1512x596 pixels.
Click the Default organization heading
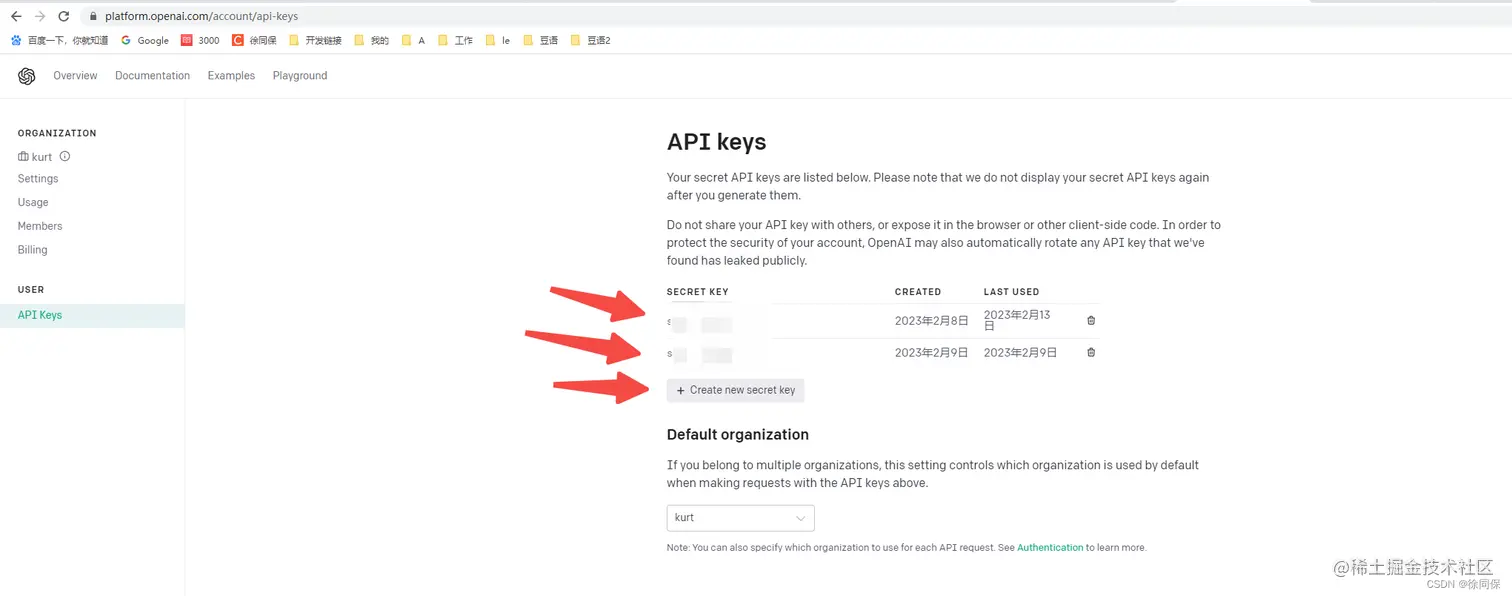[x=738, y=435]
